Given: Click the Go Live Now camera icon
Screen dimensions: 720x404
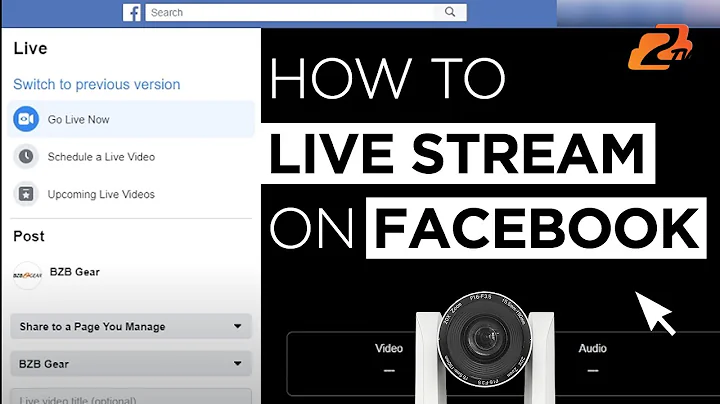Looking at the screenshot, I should 26,119.
